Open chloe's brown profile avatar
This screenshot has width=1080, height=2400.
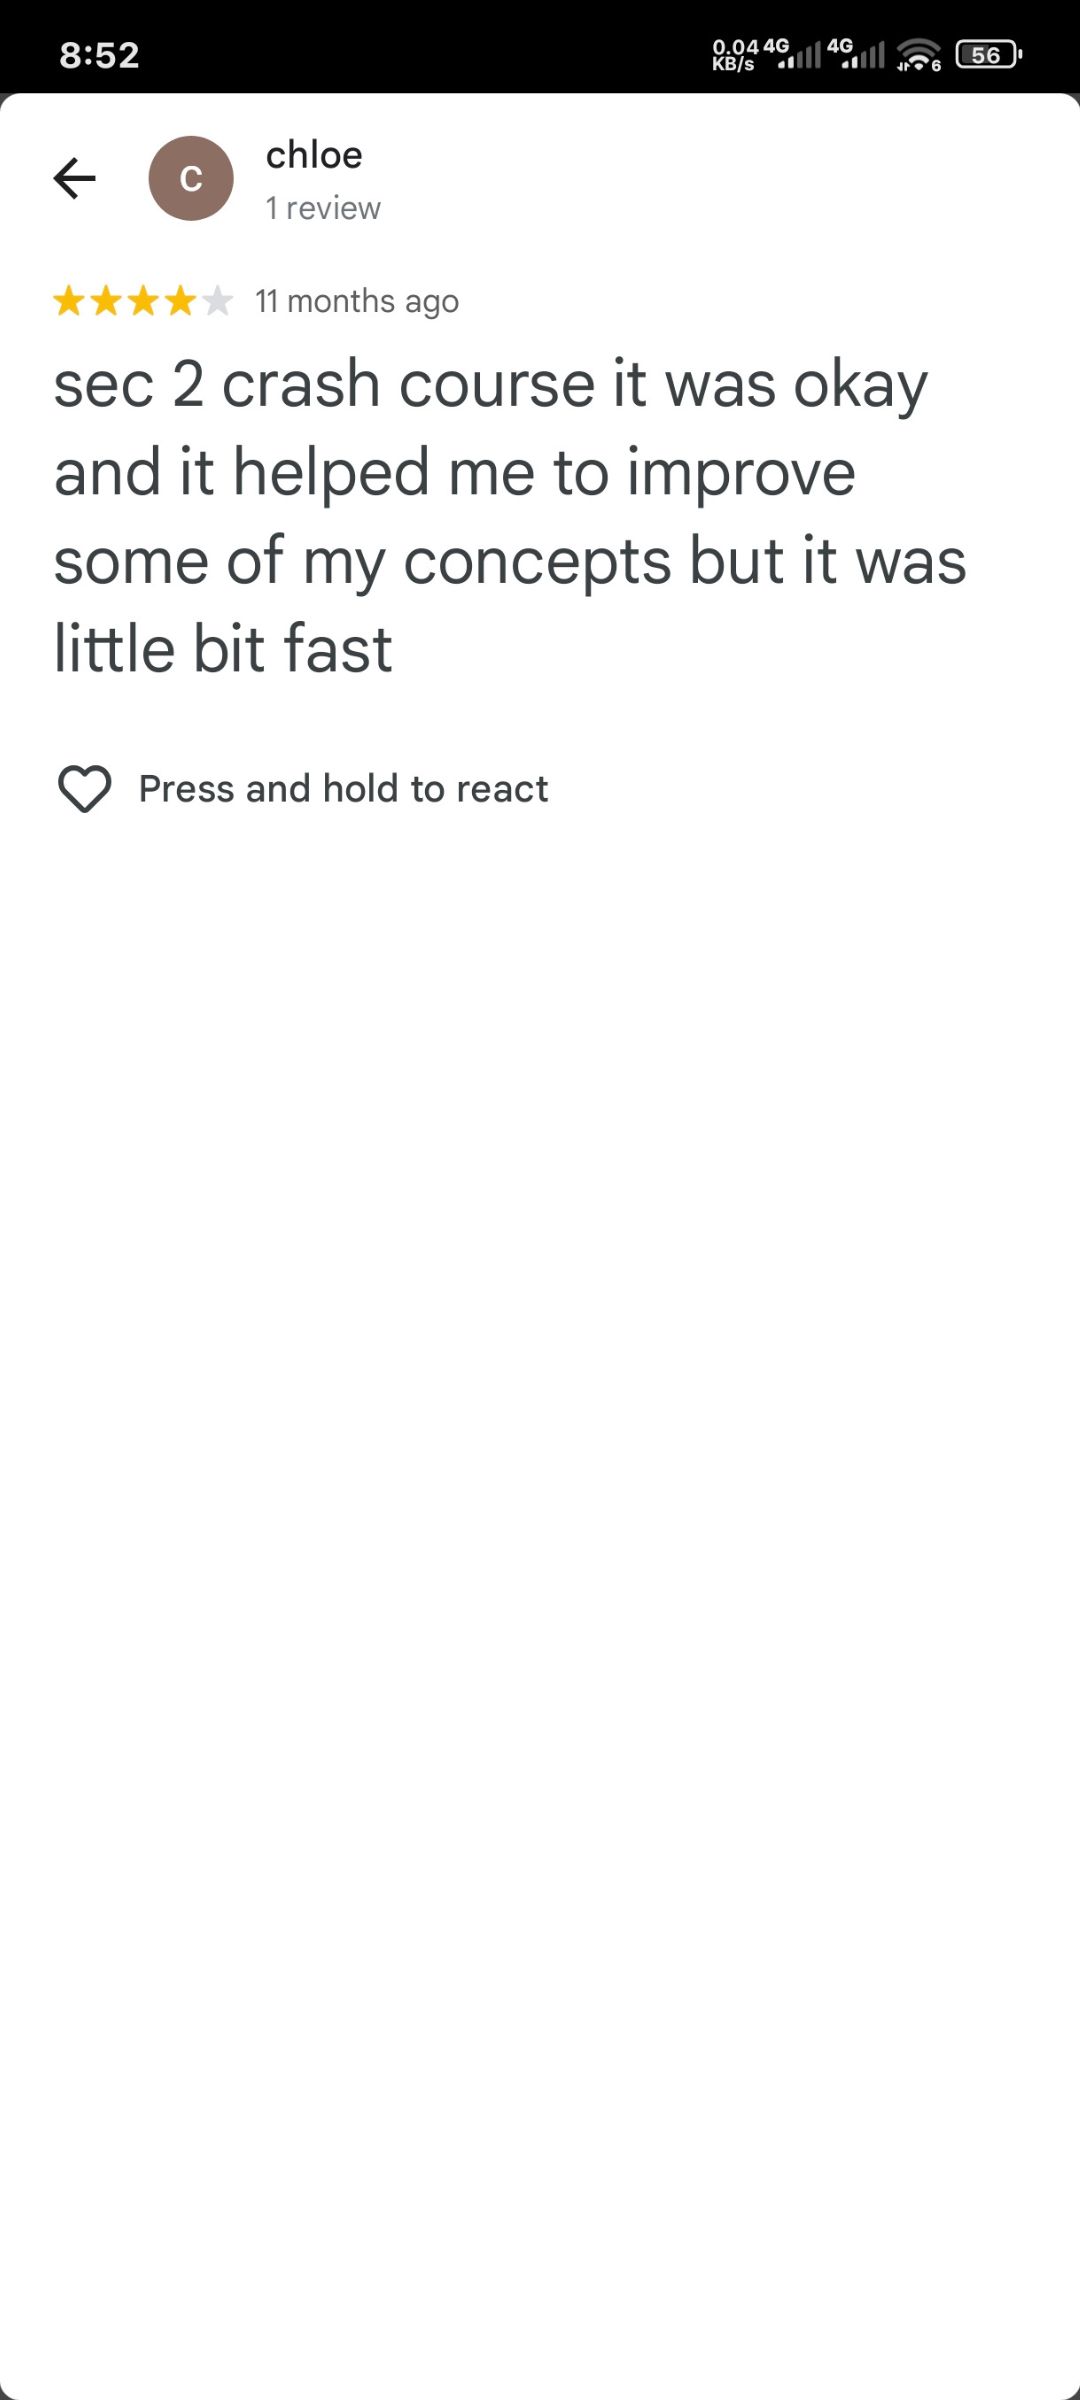[x=191, y=179]
